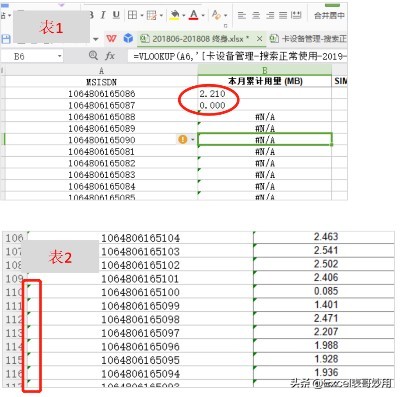Apply the yellow fill color bucket
The width and height of the screenshot is (400, 397).
pos(175,15)
